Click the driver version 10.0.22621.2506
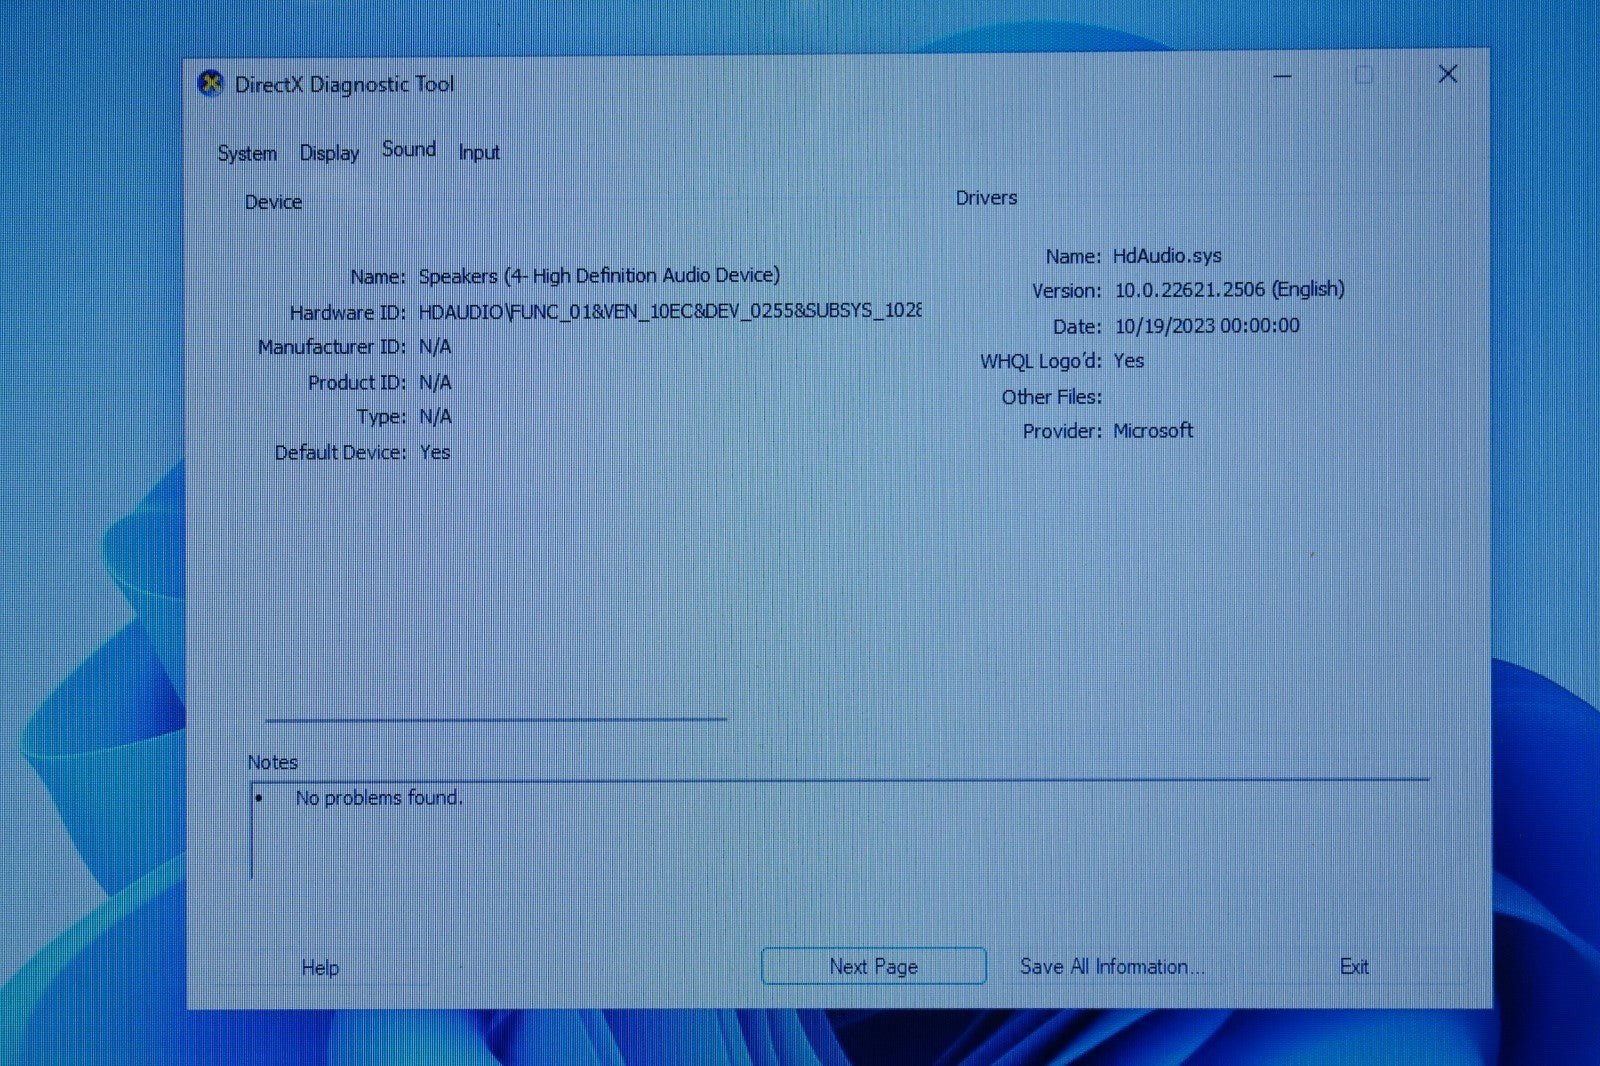The width and height of the screenshot is (1600, 1066). tap(1230, 290)
